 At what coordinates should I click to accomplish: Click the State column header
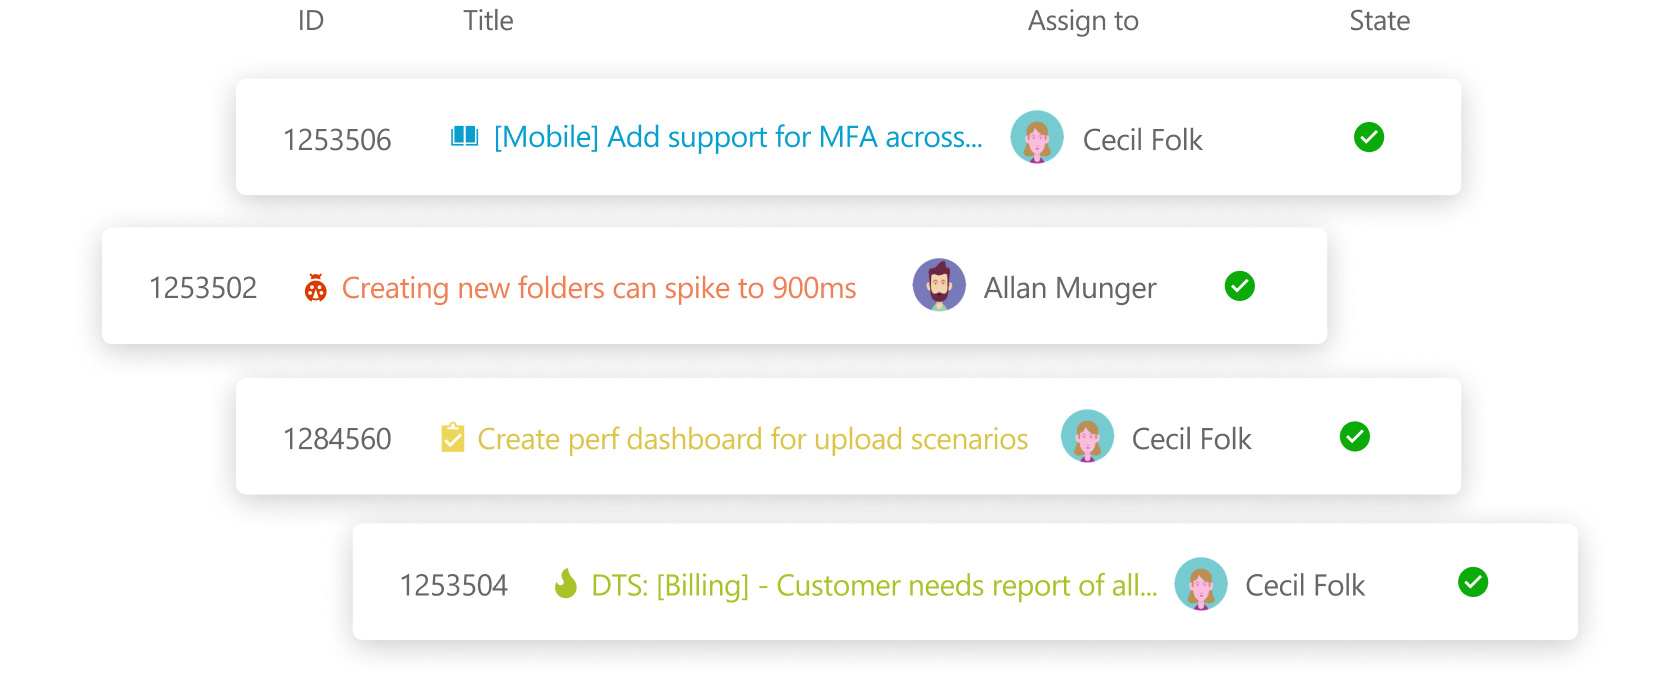point(1379,21)
